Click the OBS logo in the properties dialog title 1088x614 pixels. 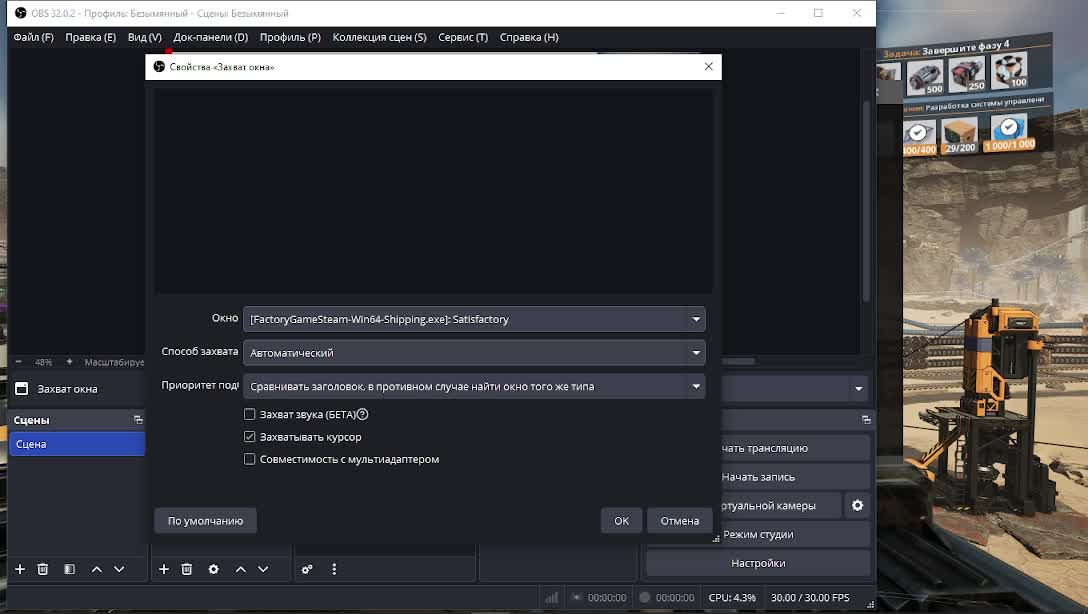coord(159,67)
